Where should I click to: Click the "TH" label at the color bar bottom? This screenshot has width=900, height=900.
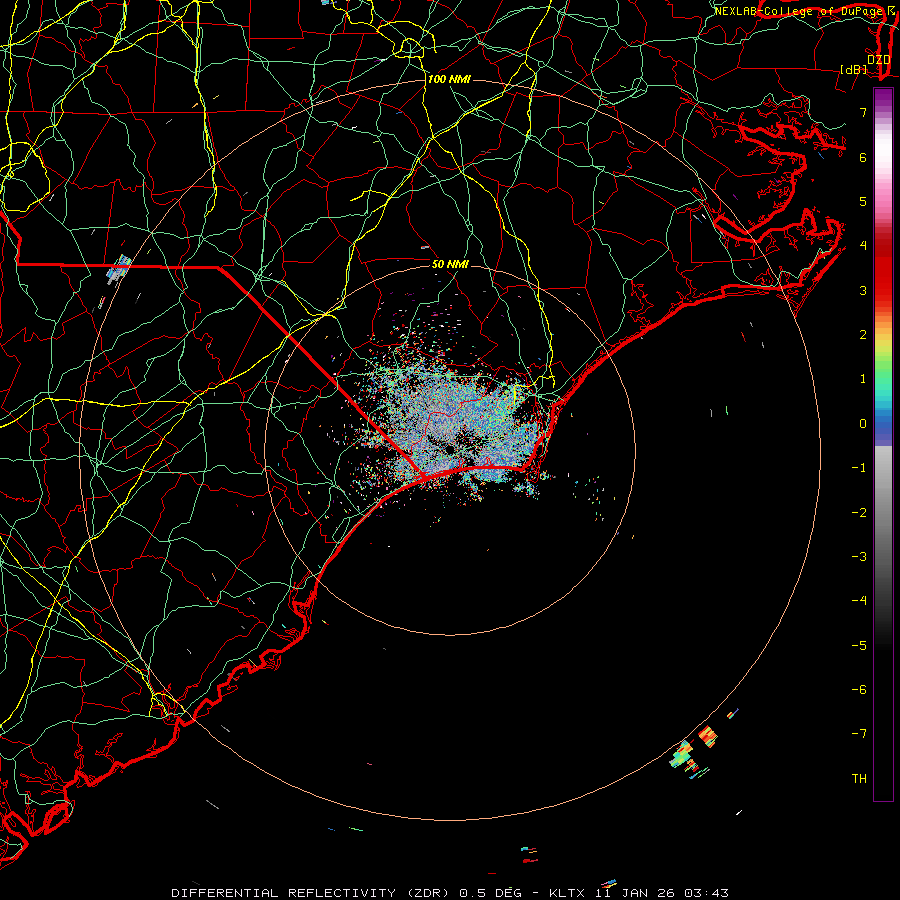[859, 778]
